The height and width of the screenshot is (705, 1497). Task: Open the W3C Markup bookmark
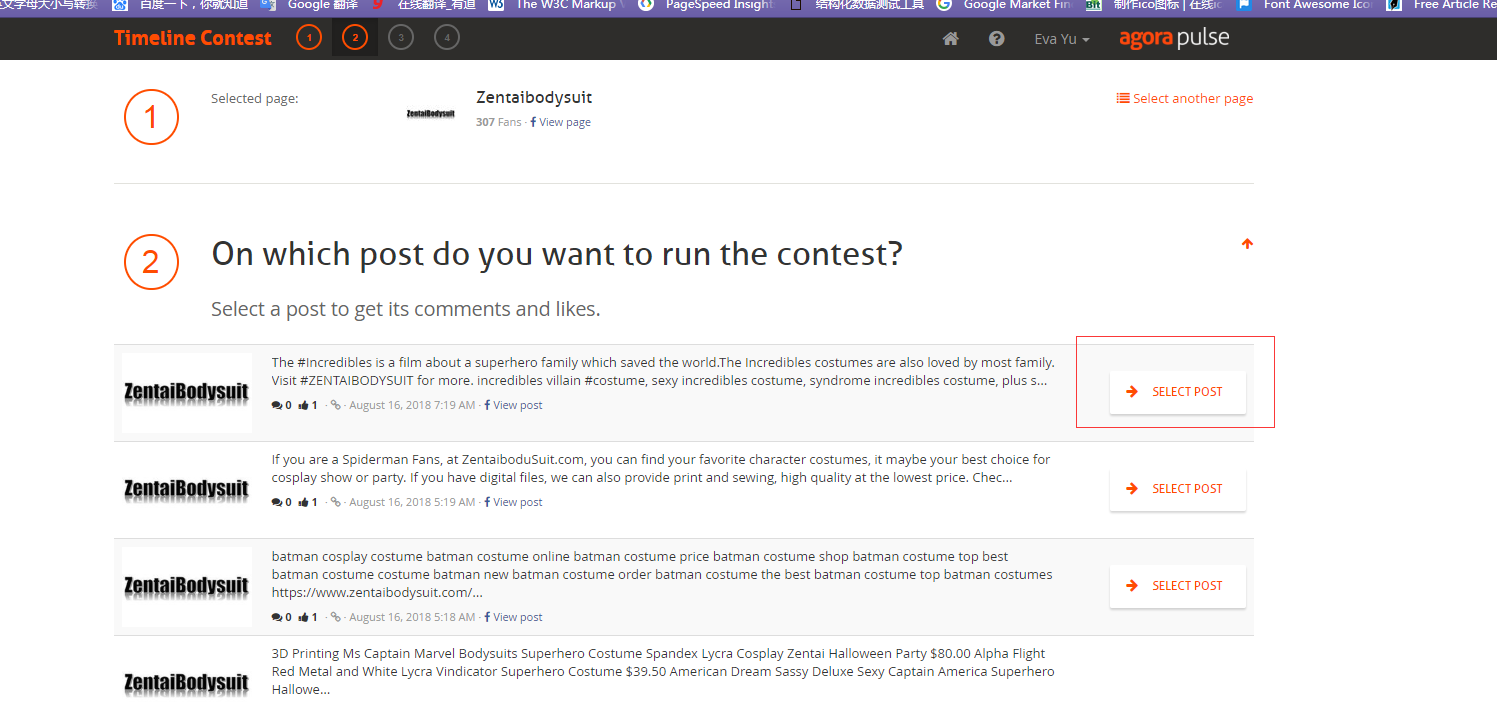click(557, 5)
